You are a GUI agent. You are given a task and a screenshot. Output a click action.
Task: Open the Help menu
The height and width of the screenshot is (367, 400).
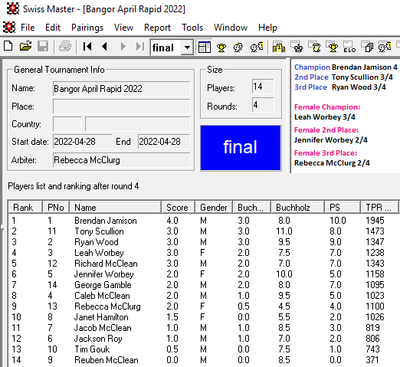[268, 28]
